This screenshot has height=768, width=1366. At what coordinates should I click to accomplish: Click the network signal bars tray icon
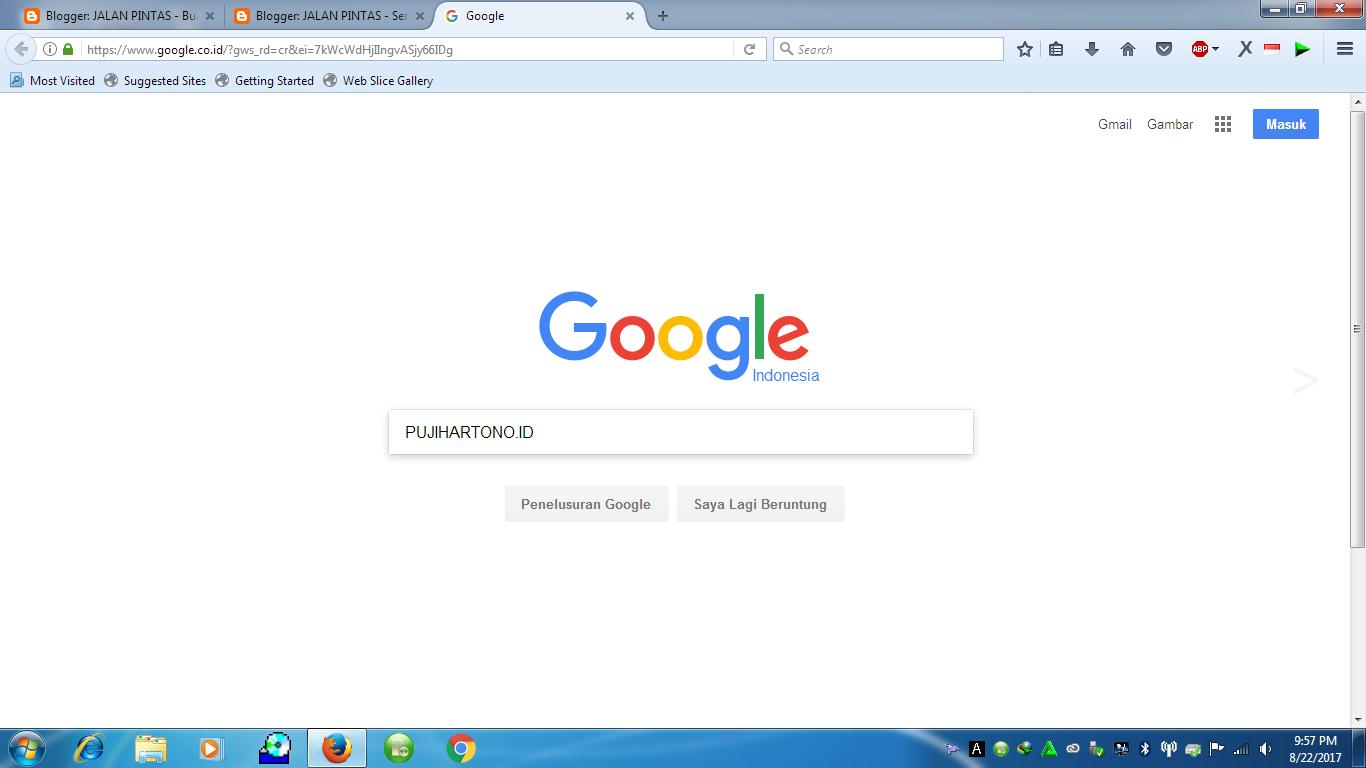point(1241,748)
